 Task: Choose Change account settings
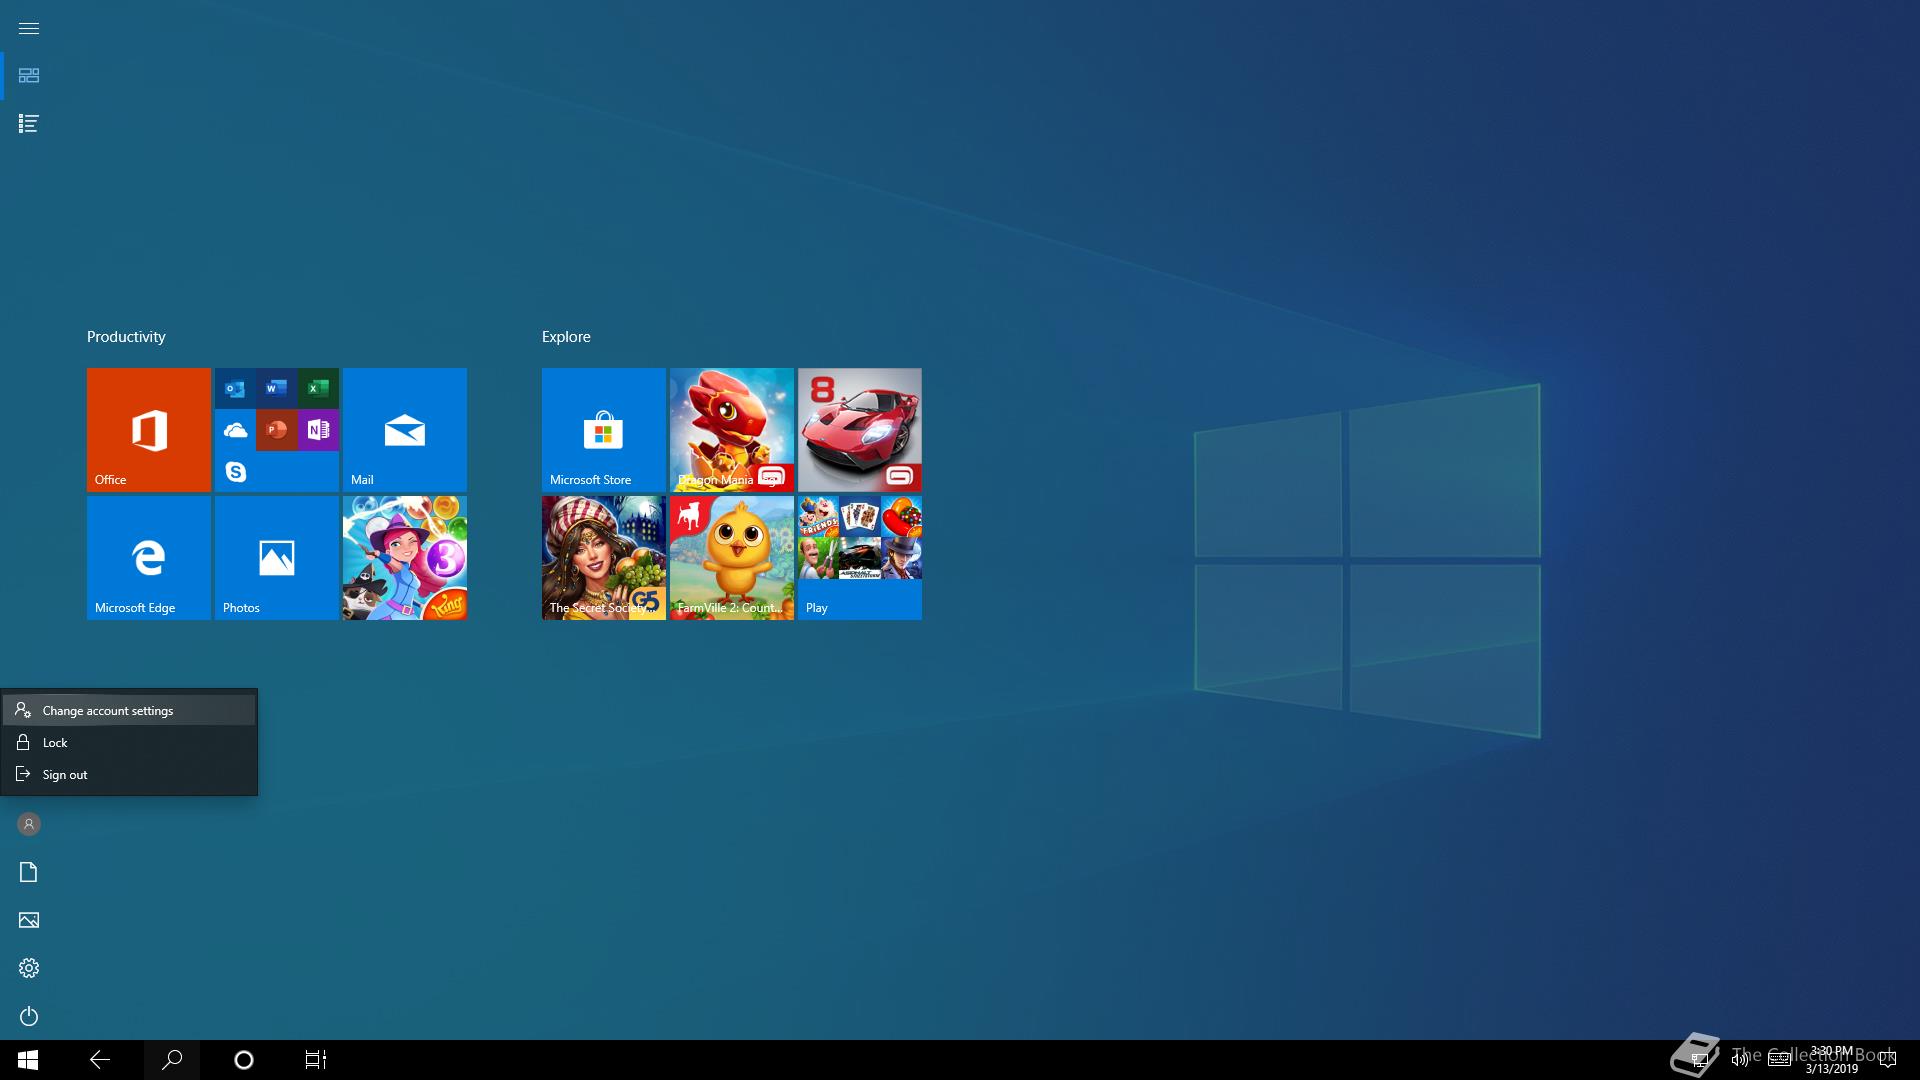(129, 710)
